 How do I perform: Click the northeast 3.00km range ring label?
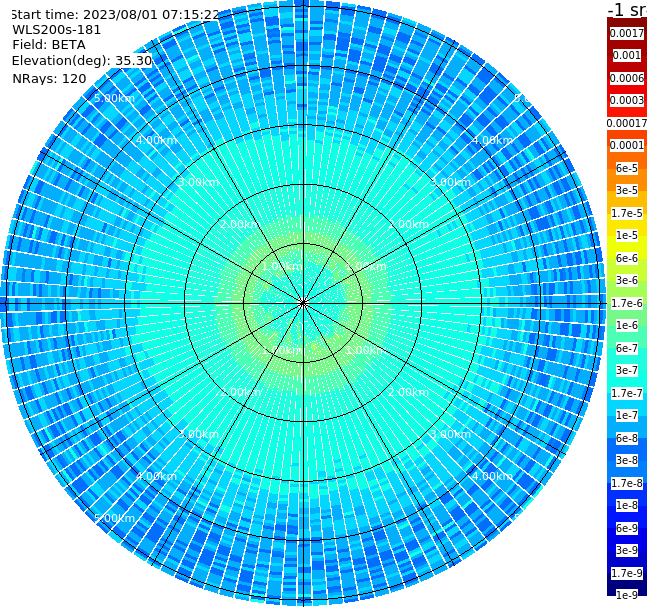(x=450, y=182)
